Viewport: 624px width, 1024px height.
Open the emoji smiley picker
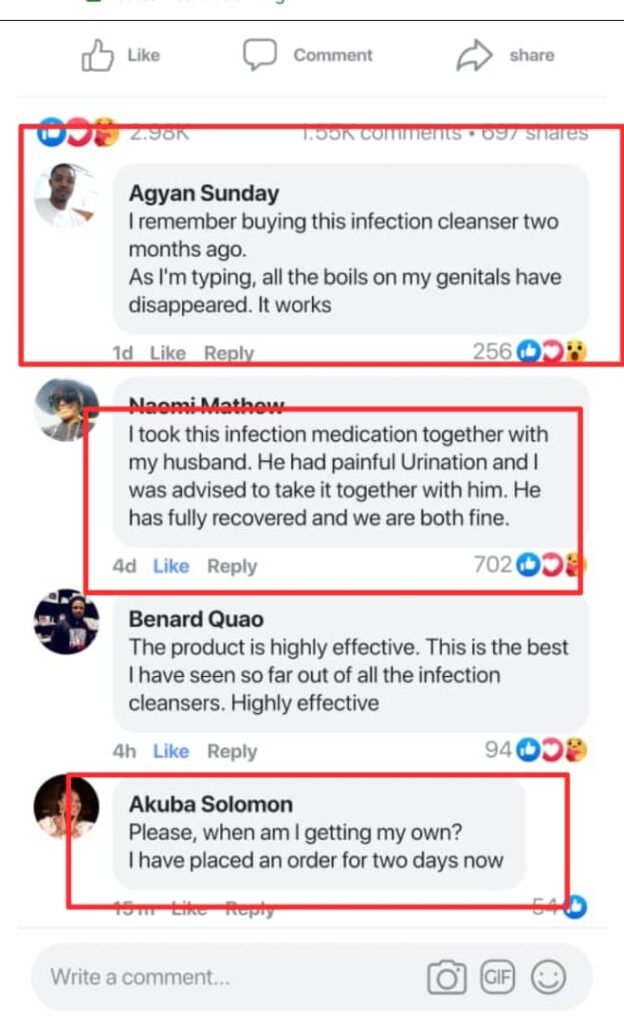[x=548, y=977]
